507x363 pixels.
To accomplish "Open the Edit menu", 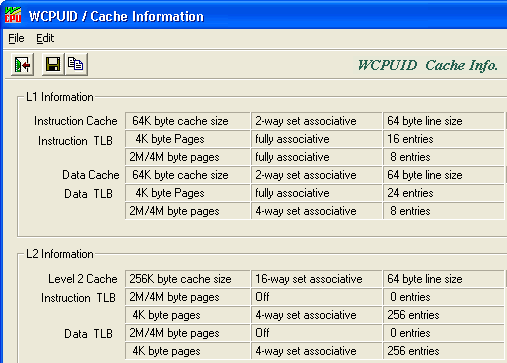I will (x=45, y=38).
